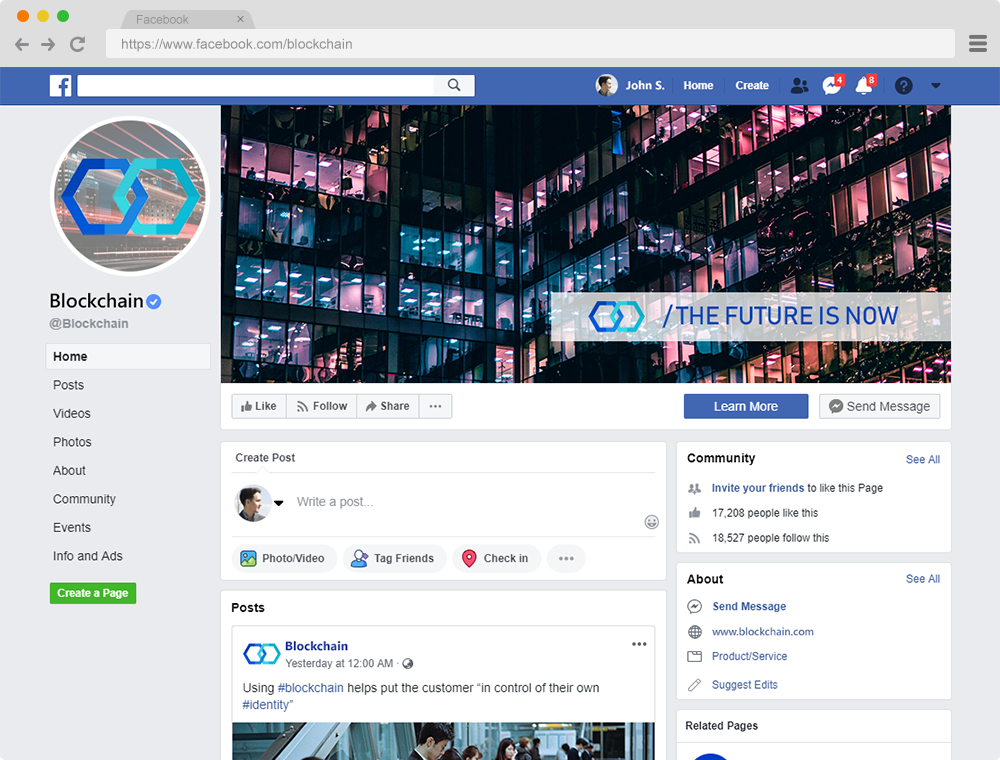Click Tag Friends button

point(394,559)
